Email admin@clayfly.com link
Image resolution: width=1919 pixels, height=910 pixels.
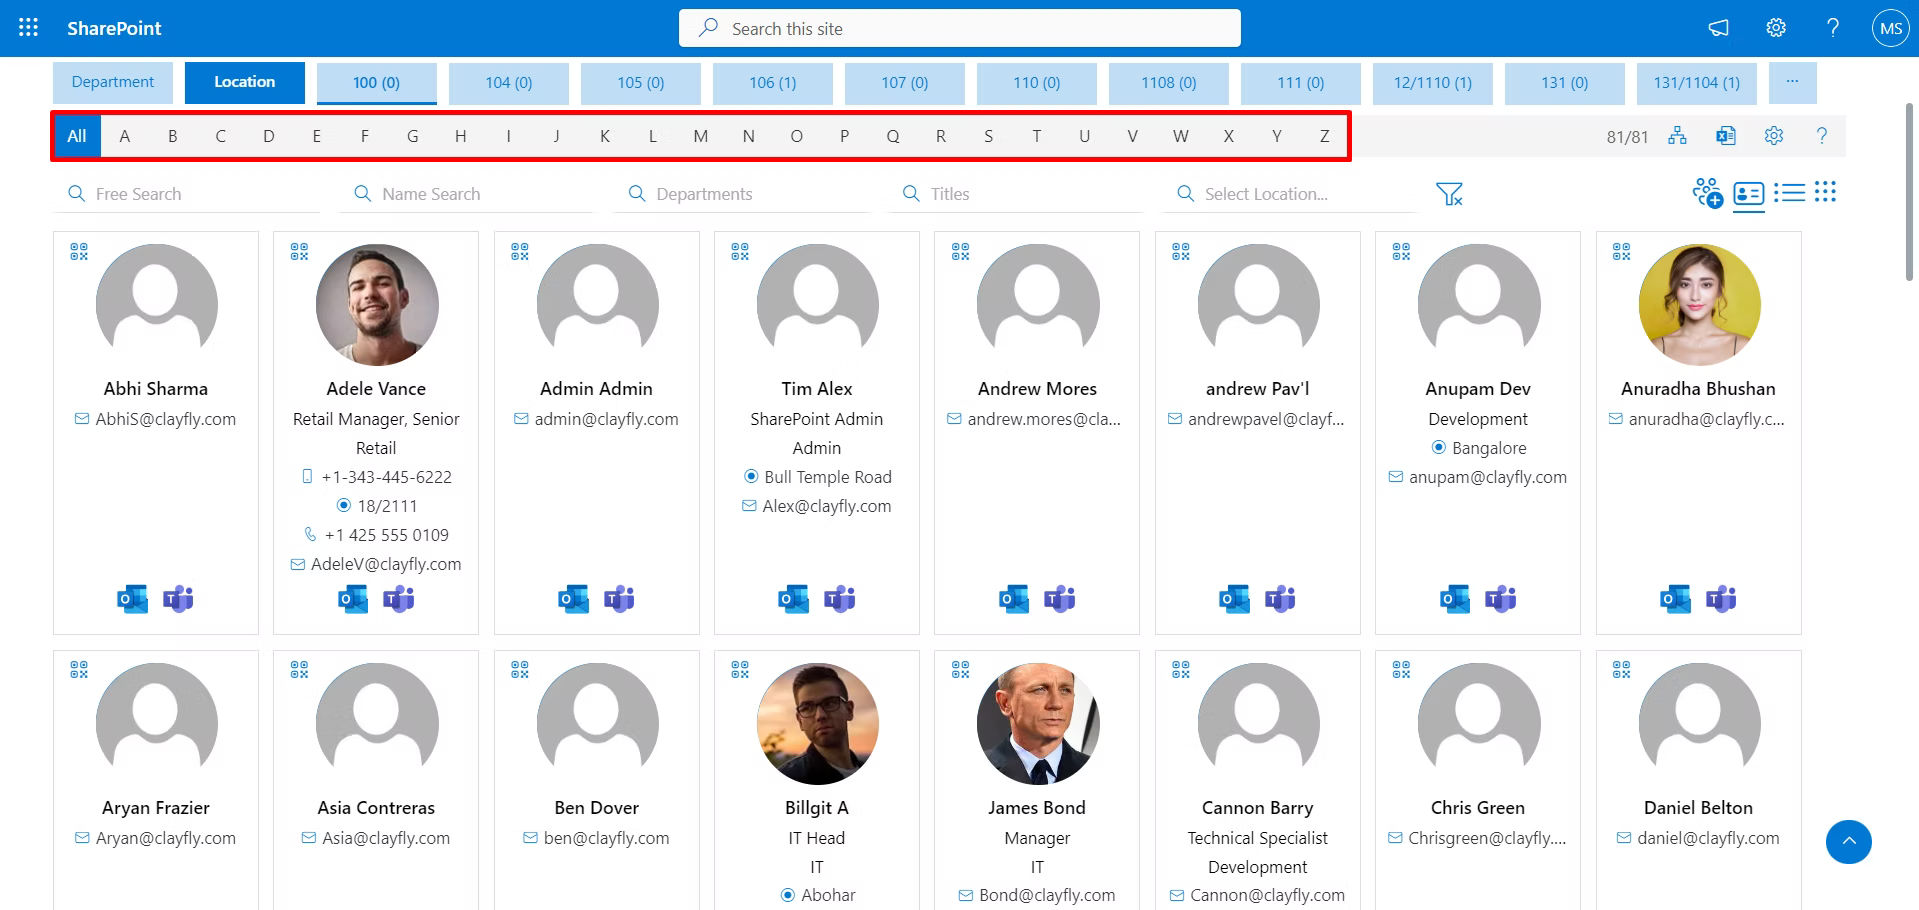click(x=606, y=419)
